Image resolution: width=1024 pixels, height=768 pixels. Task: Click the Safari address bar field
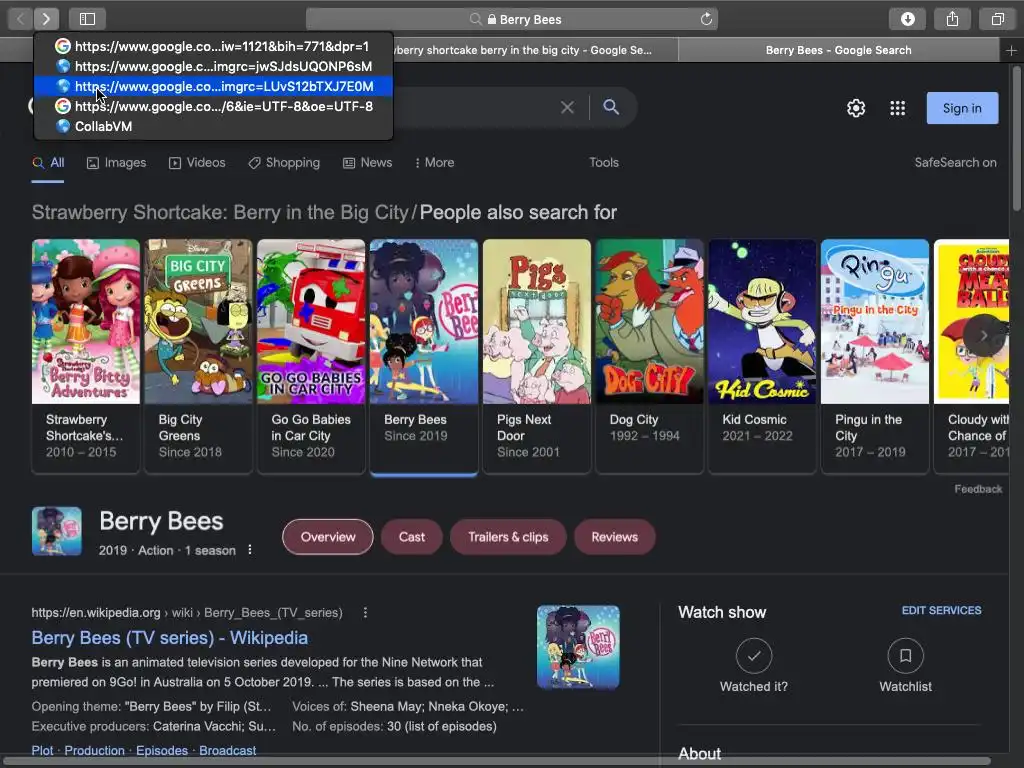[512, 19]
